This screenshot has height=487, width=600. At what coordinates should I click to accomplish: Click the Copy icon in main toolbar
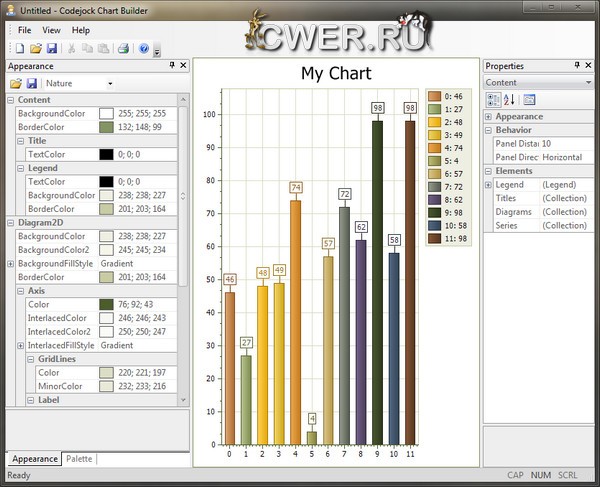click(x=87, y=48)
